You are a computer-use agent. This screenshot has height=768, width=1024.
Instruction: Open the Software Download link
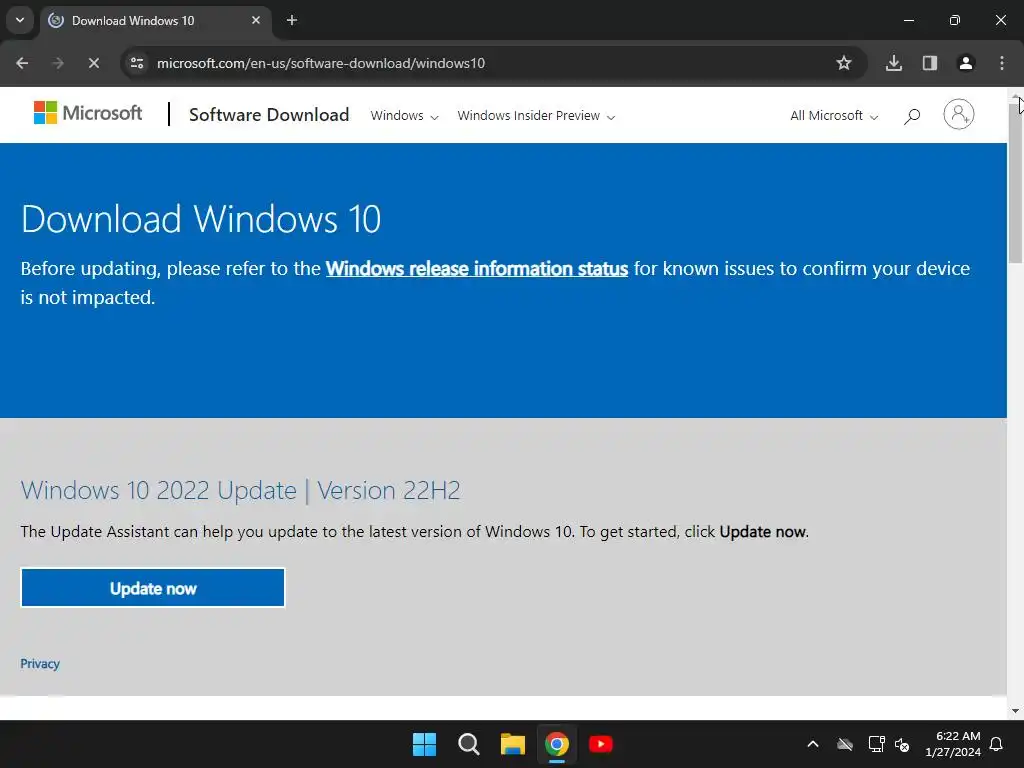[269, 115]
